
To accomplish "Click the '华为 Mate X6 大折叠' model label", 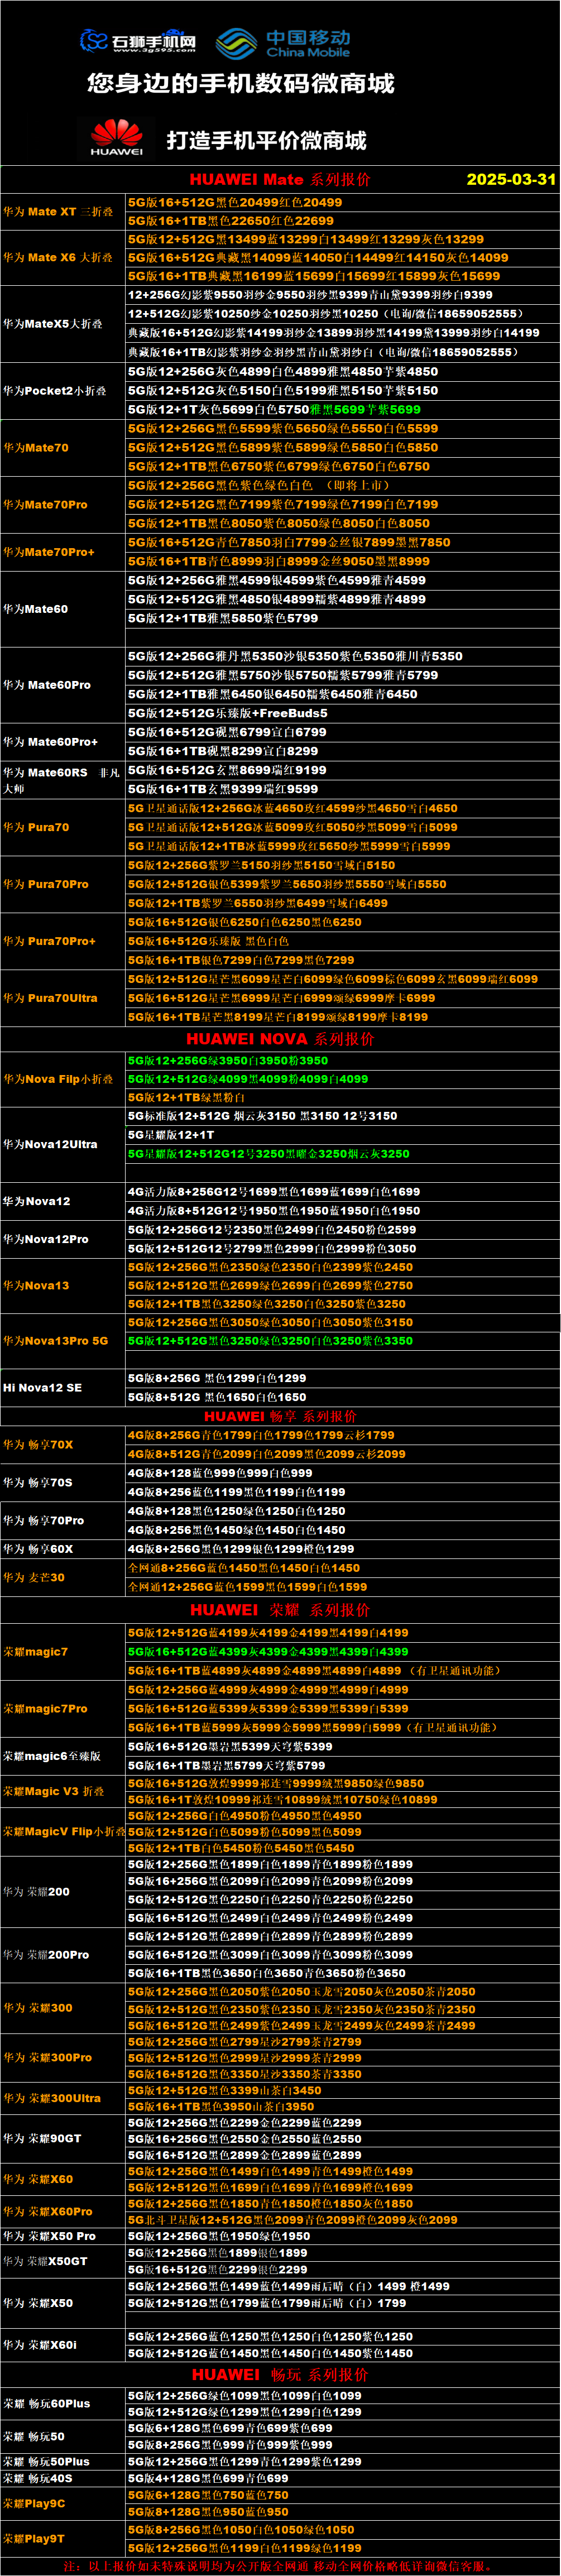I will point(58,258).
